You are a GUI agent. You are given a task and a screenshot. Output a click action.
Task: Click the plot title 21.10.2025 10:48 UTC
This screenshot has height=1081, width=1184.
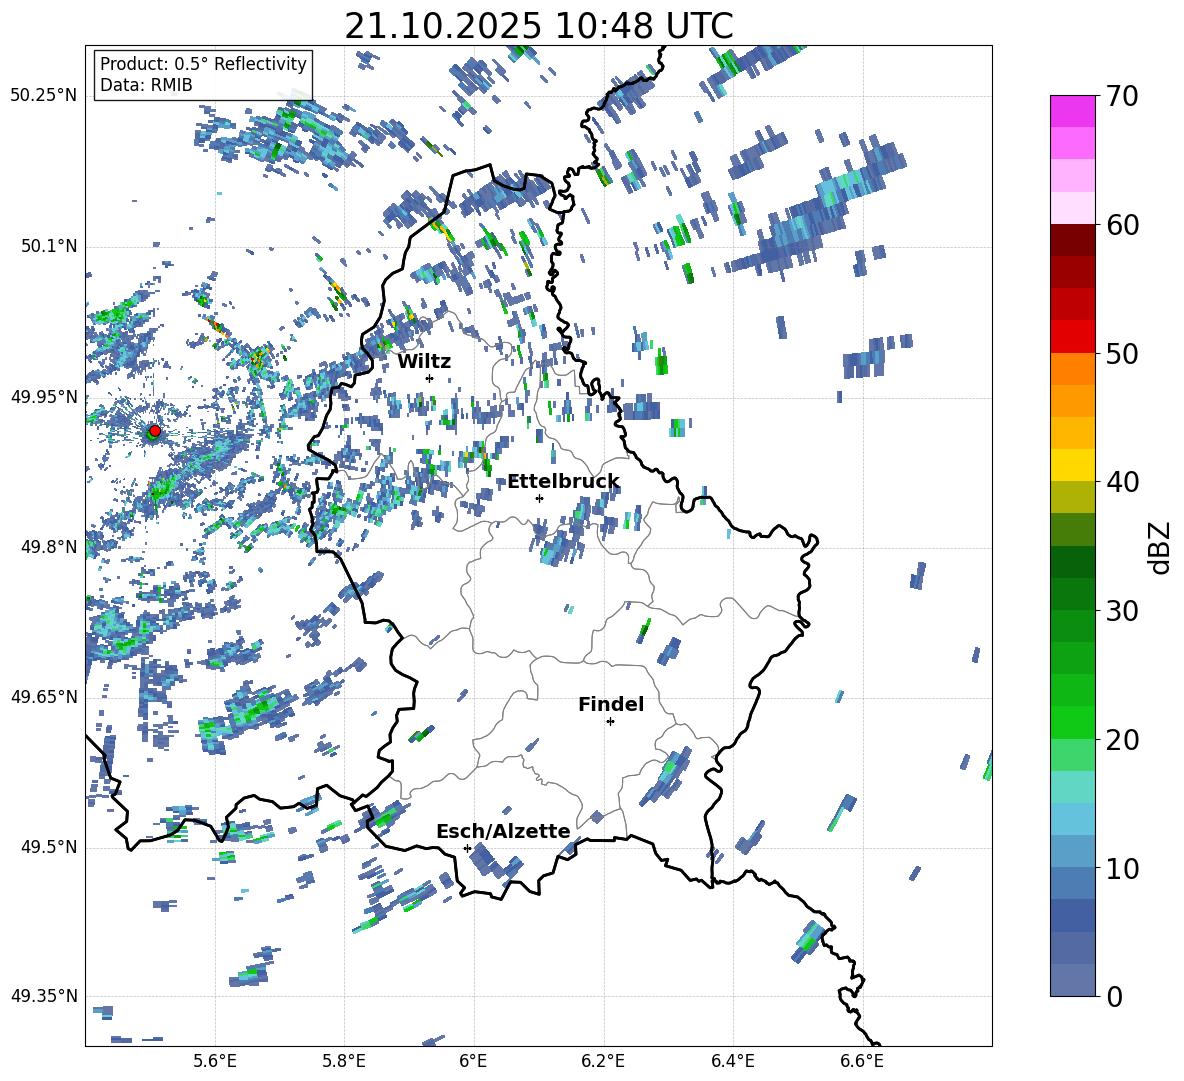[x=539, y=26]
